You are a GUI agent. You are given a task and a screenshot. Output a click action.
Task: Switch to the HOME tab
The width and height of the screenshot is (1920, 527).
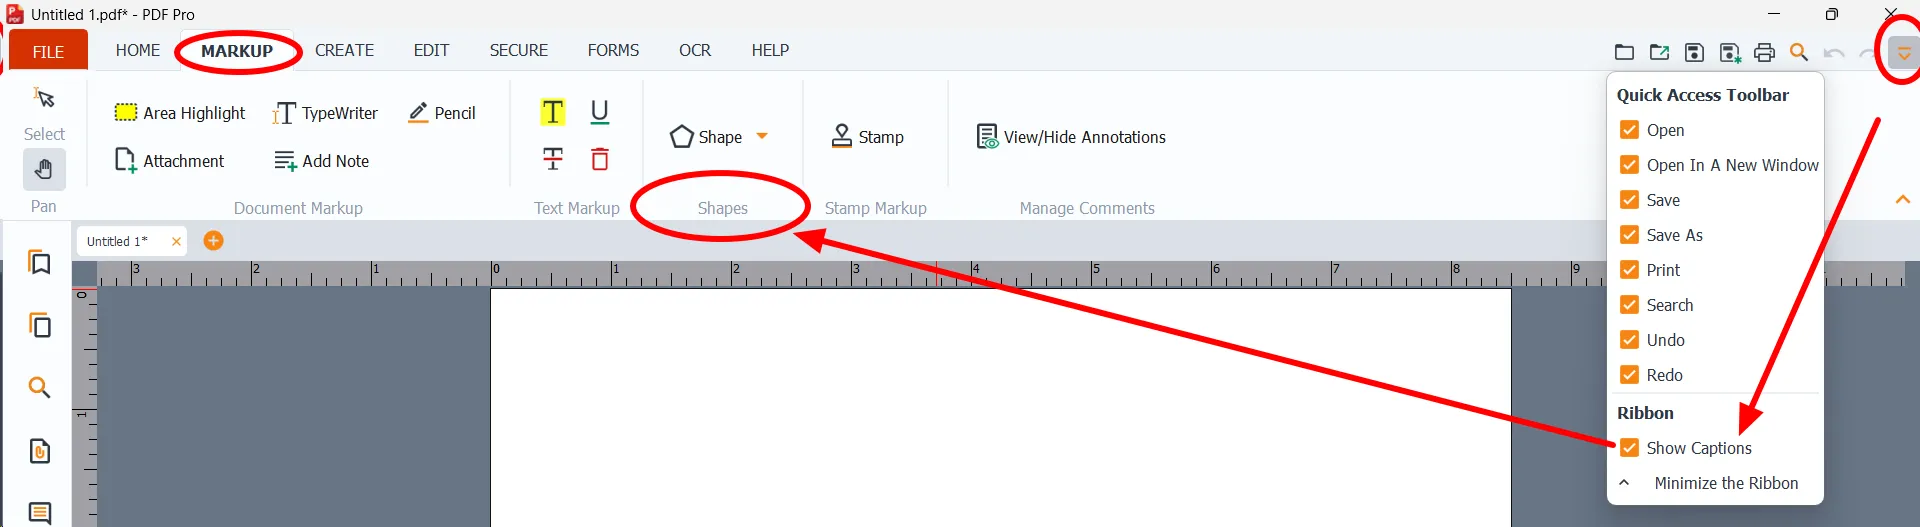point(138,50)
